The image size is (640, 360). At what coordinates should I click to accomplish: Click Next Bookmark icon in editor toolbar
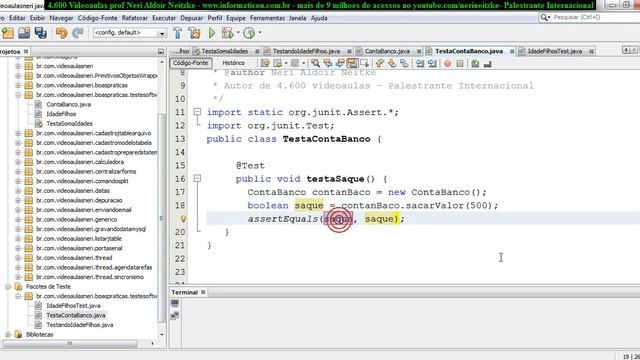392,63
